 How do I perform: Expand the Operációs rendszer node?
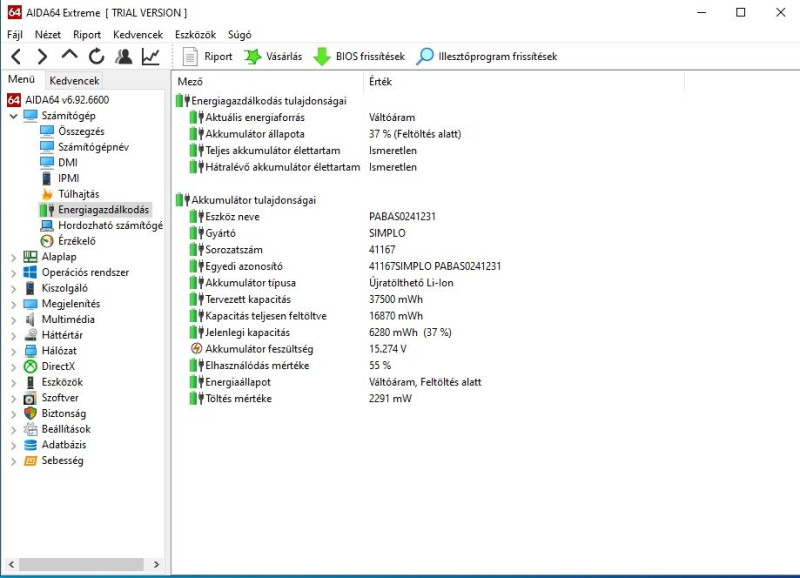point(13,273)
